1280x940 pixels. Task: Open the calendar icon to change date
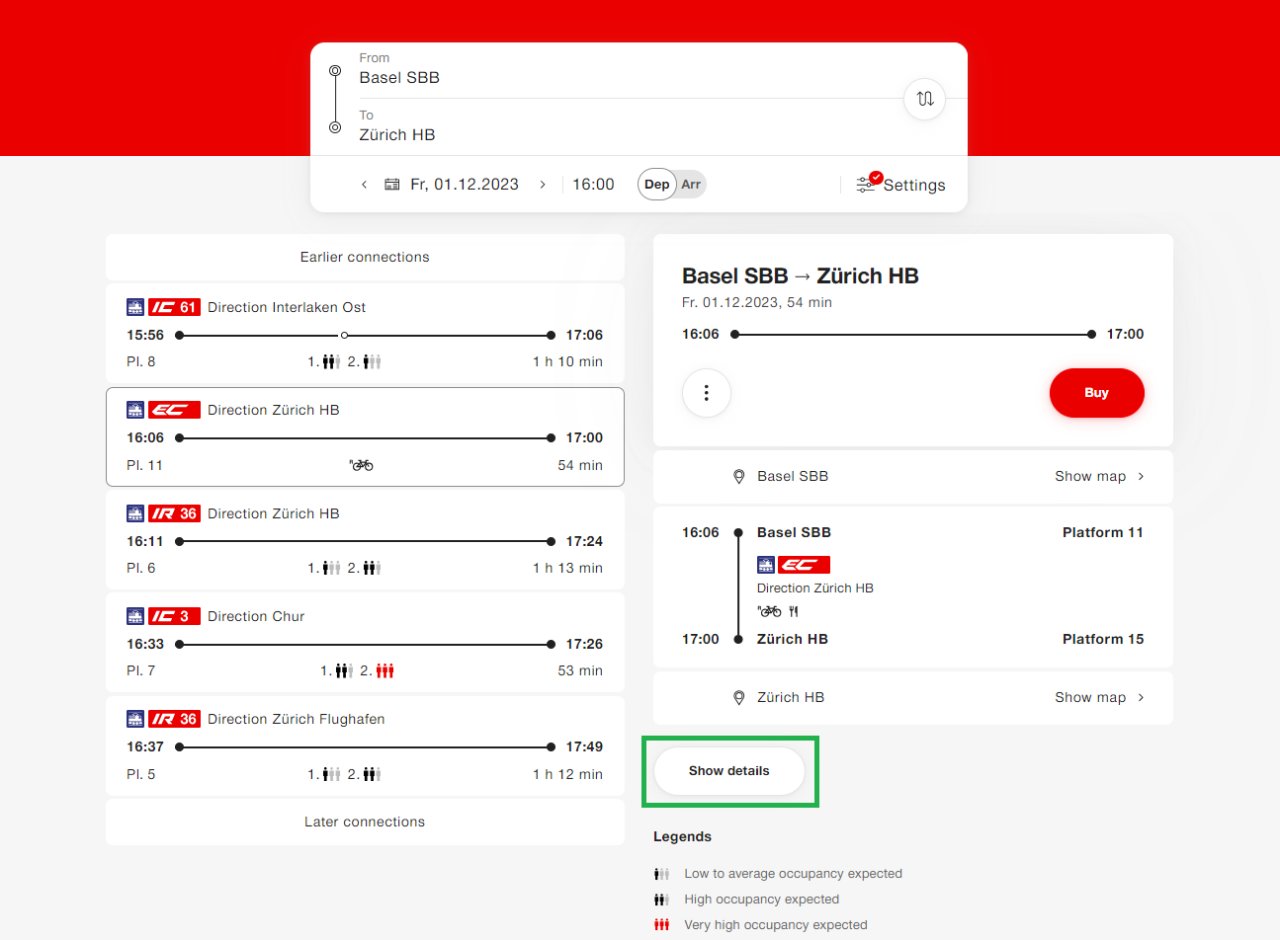(392, 184)
